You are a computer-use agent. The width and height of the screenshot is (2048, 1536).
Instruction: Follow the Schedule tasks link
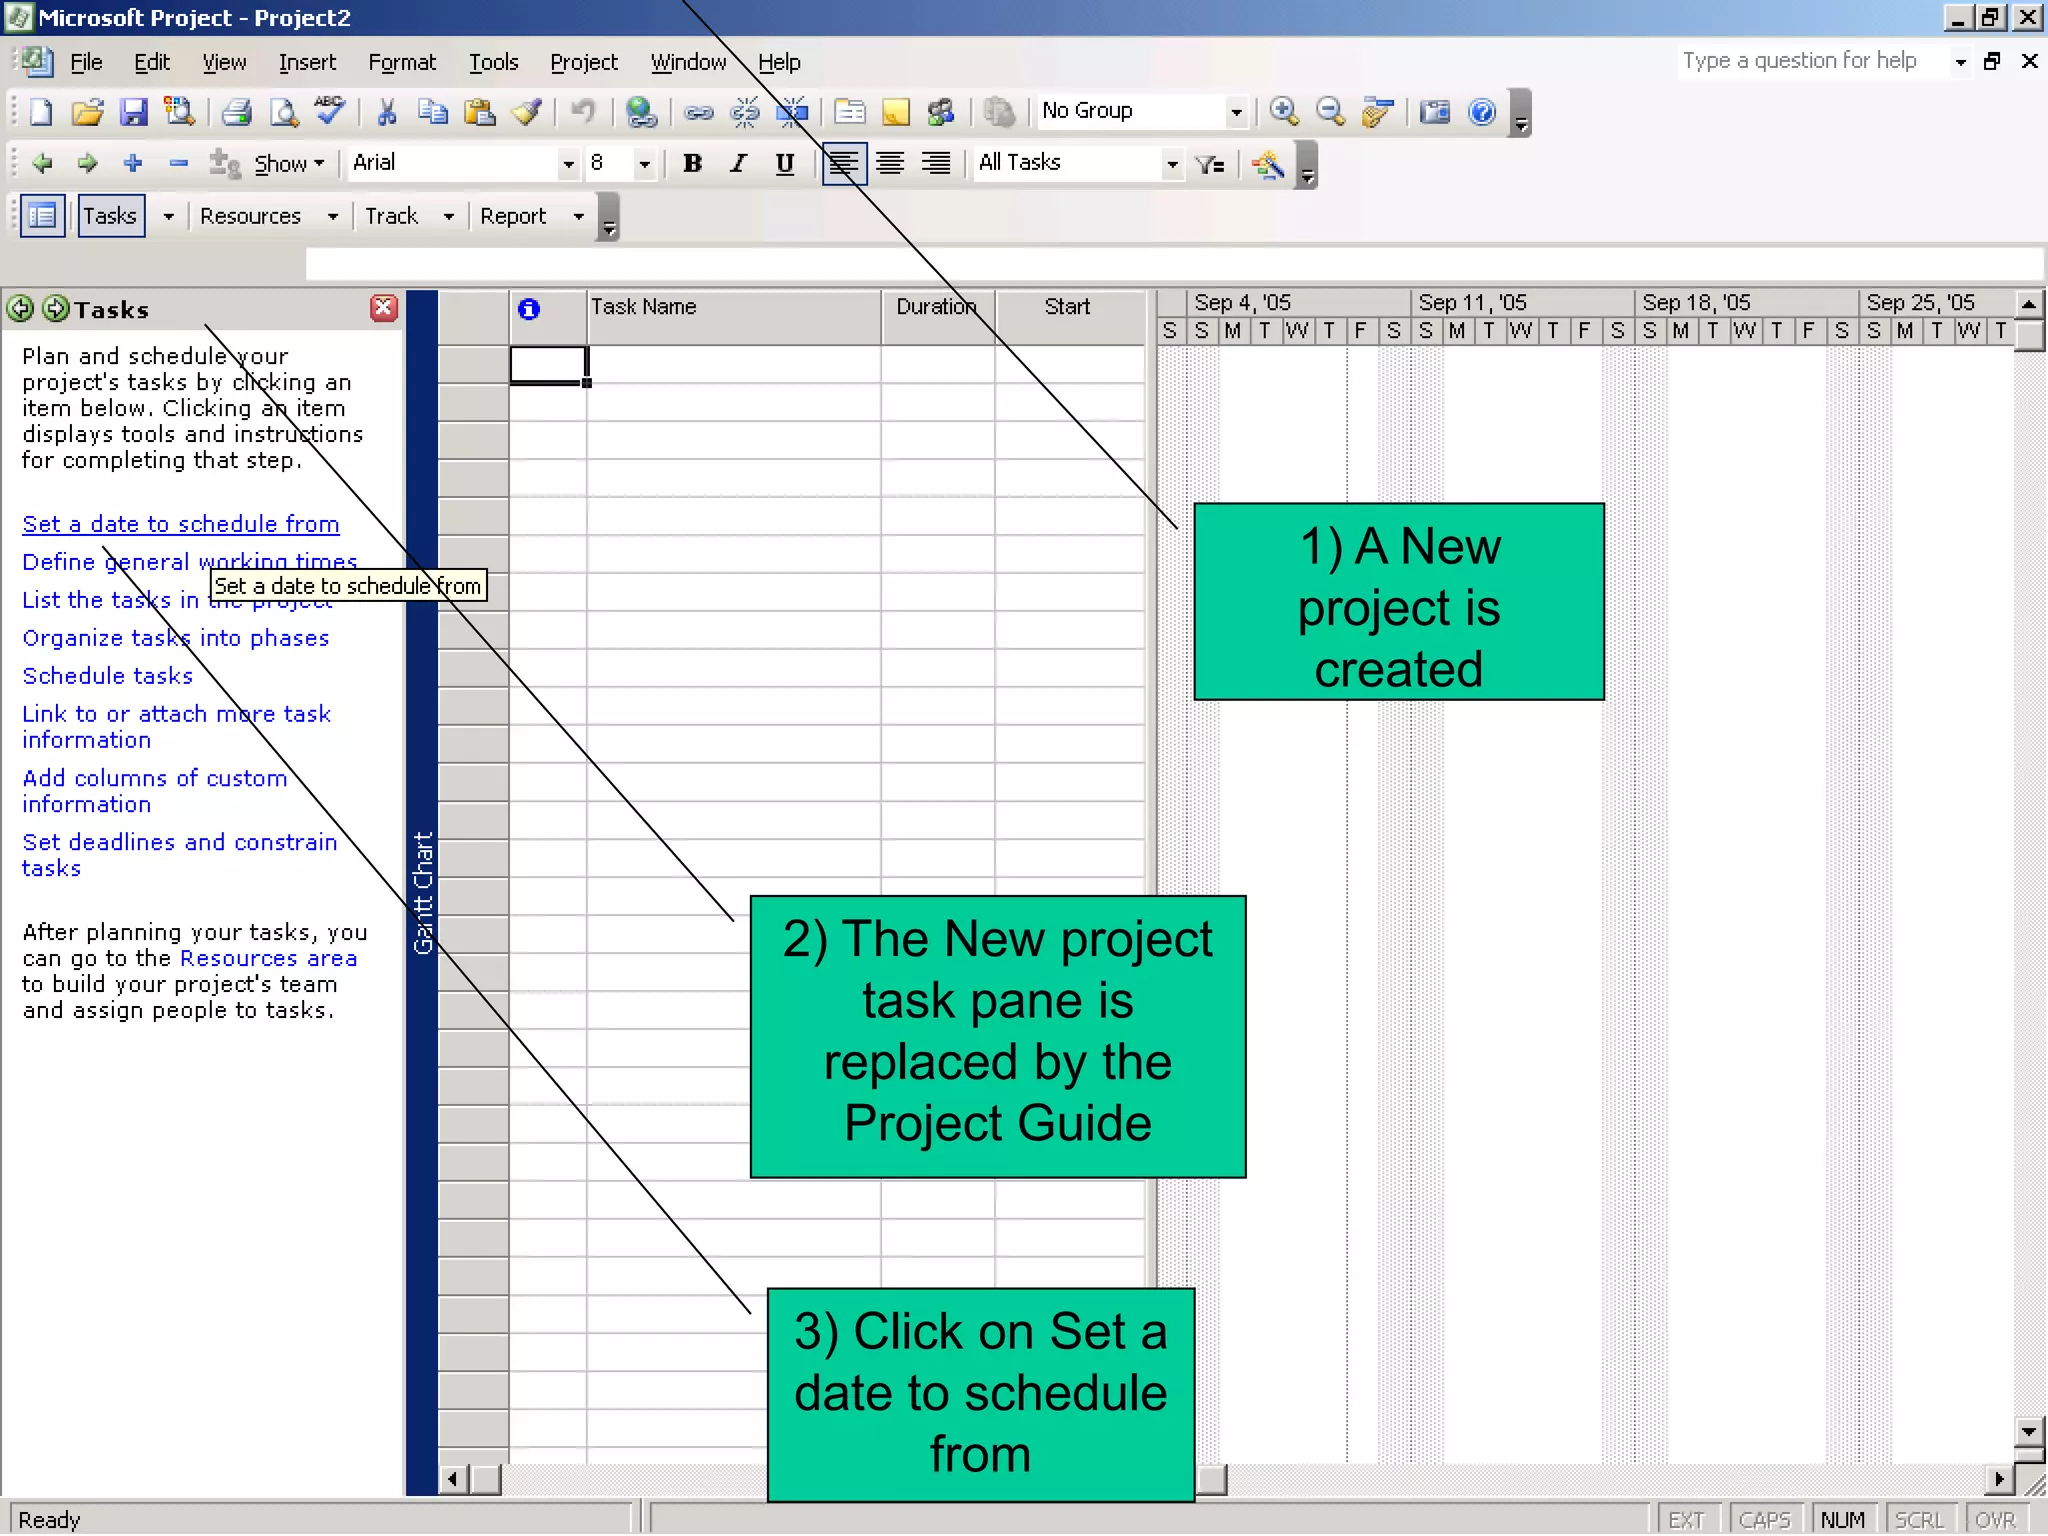108,676
